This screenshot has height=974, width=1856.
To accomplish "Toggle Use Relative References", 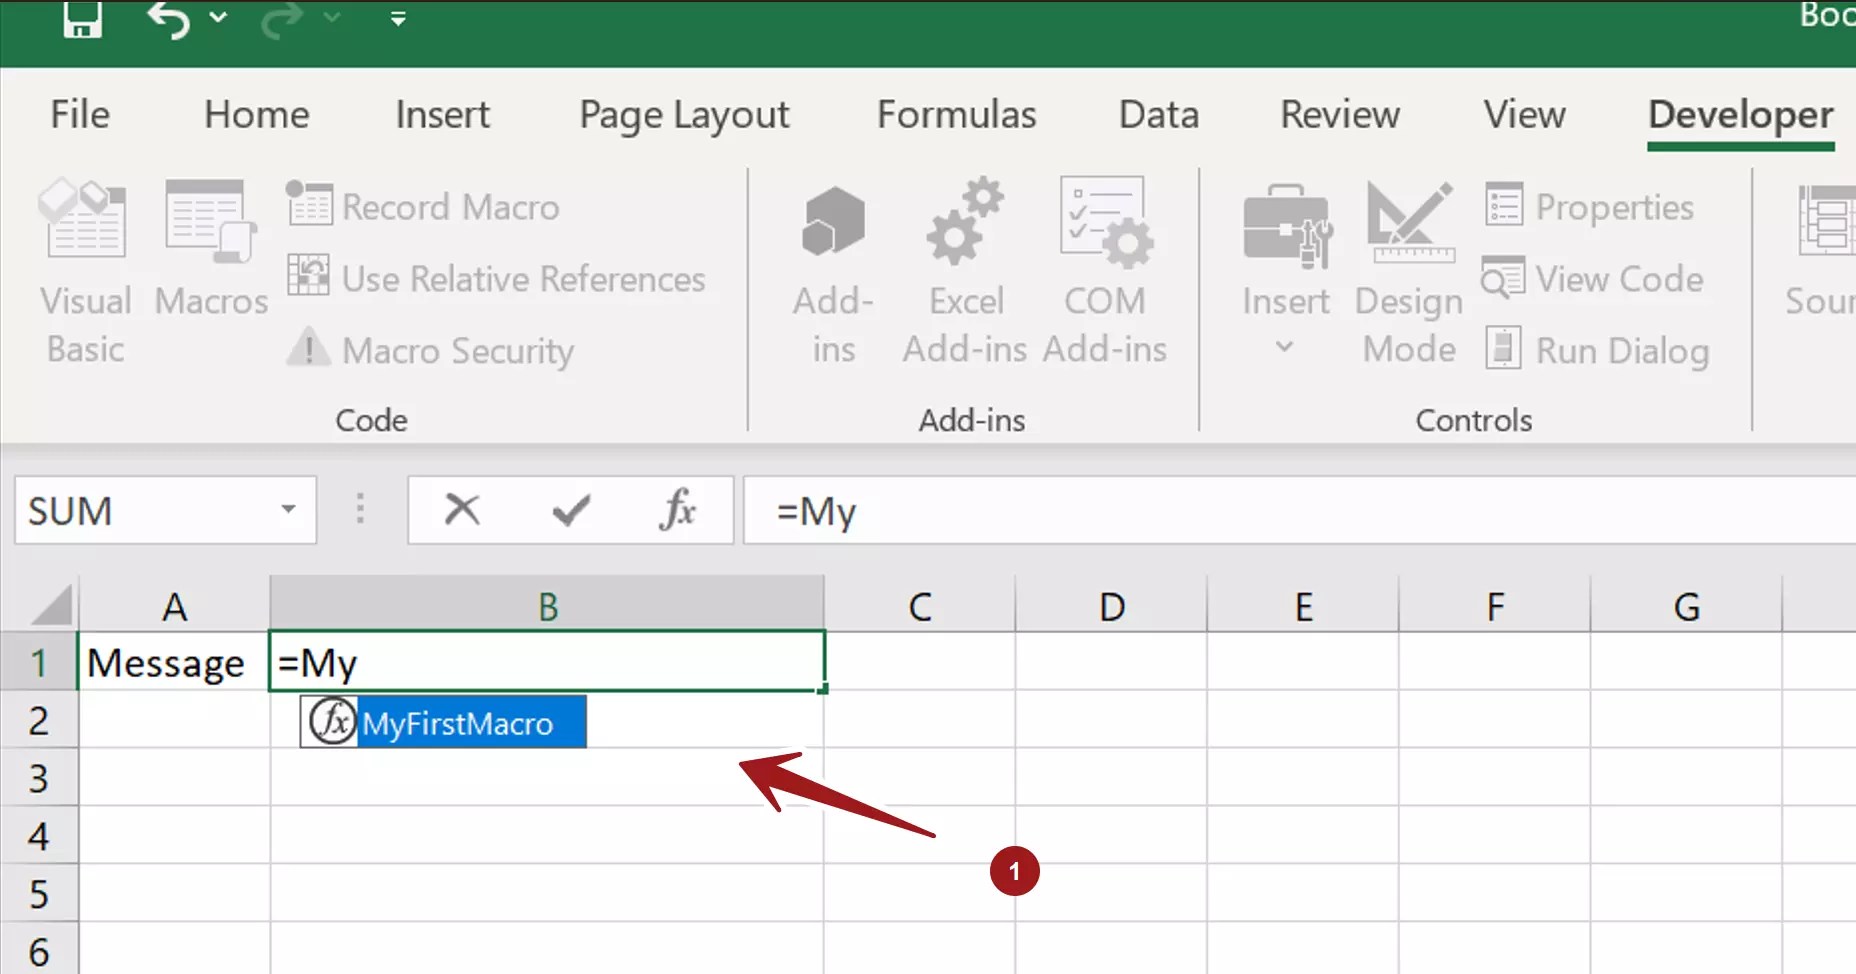I will pos(498,278).
